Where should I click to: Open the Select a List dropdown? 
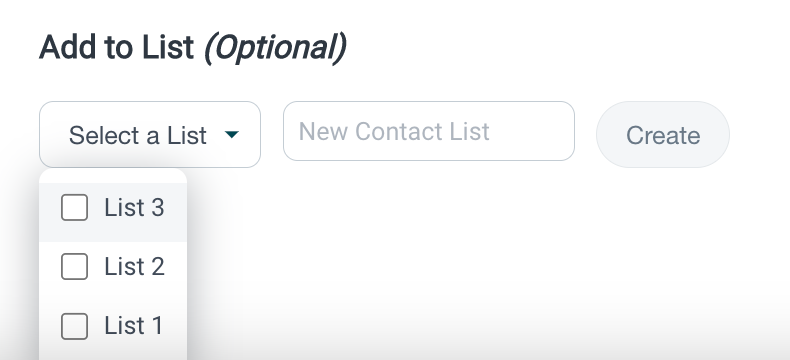point(150,134)
